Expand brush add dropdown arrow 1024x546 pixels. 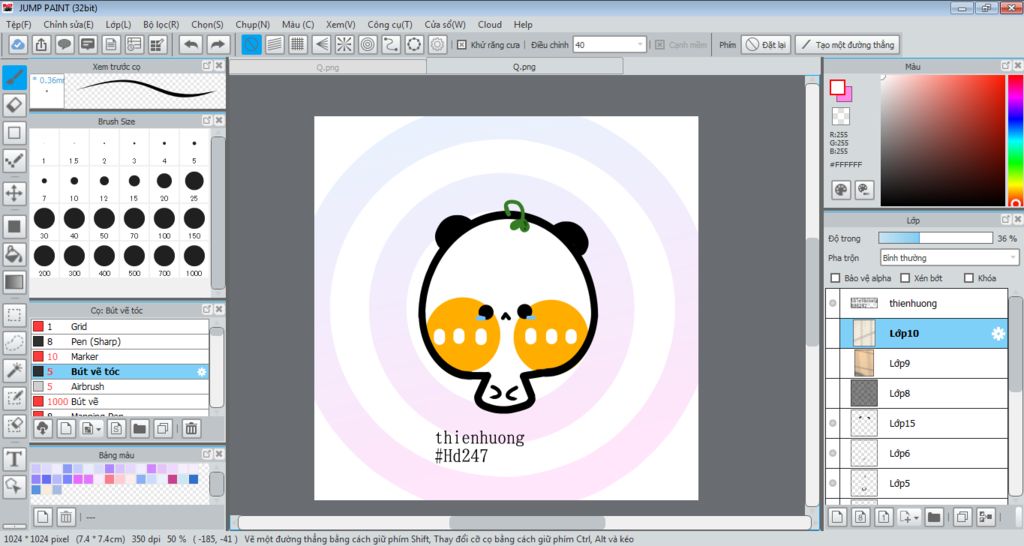point(99,429)
